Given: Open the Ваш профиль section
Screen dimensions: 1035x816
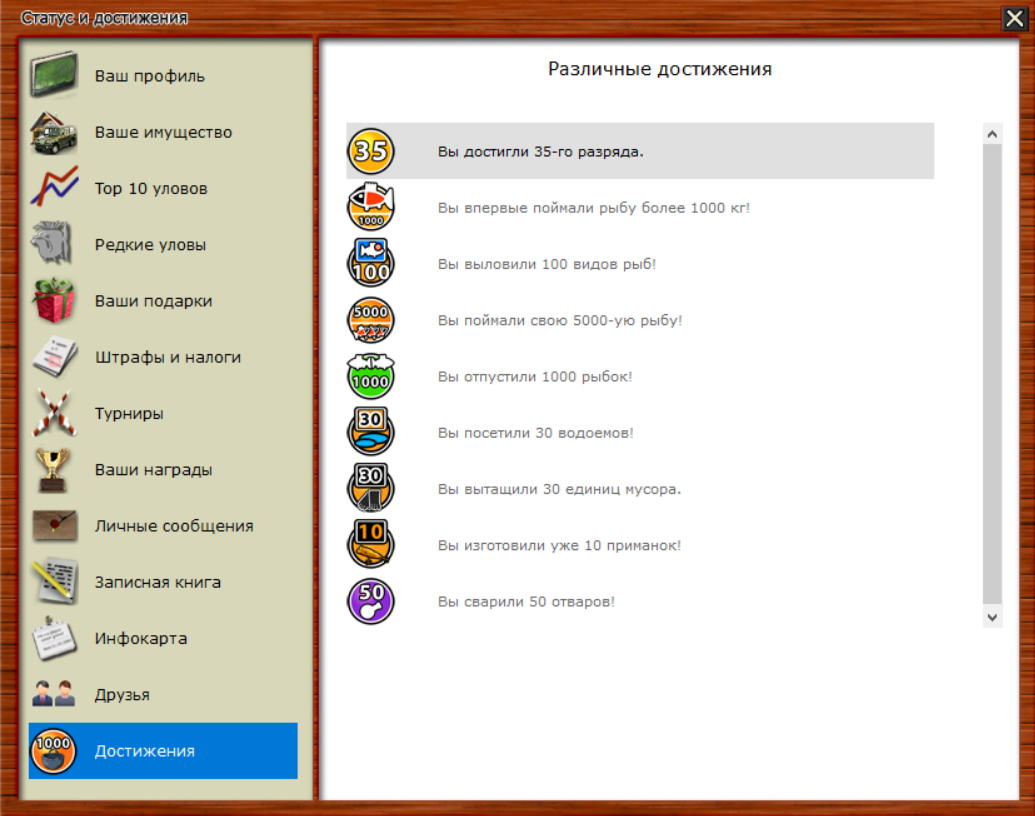Looking at the screenshot, I should (x=150, y=76).
